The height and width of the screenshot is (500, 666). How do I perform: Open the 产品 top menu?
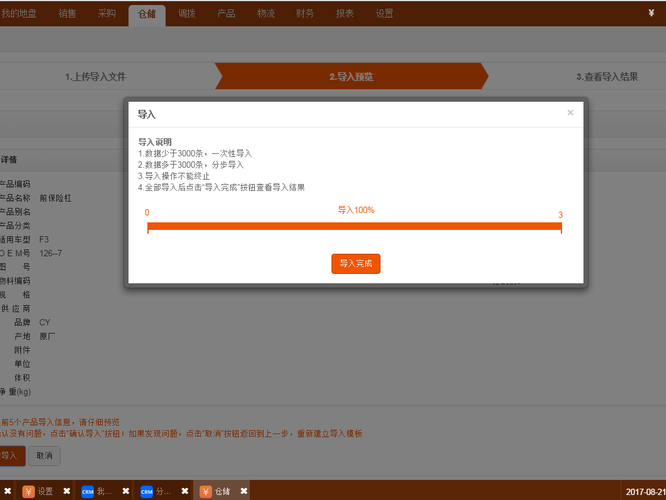click(x=226, y=14)
